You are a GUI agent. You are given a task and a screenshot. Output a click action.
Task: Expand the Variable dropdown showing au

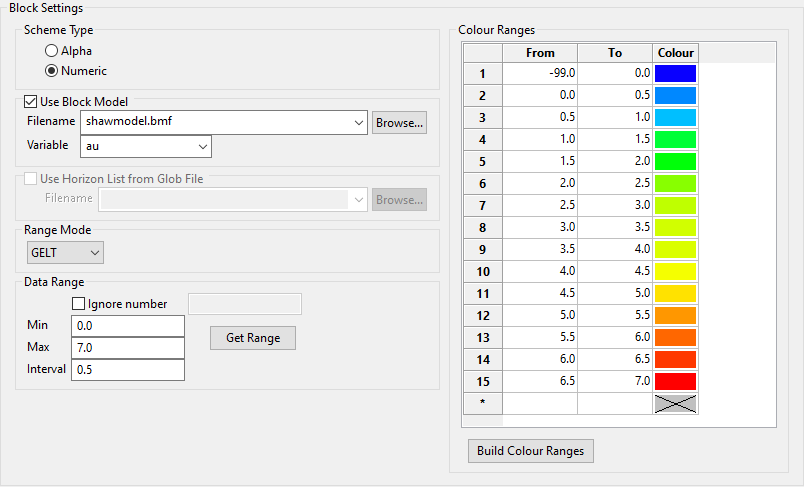click(203, 146)
